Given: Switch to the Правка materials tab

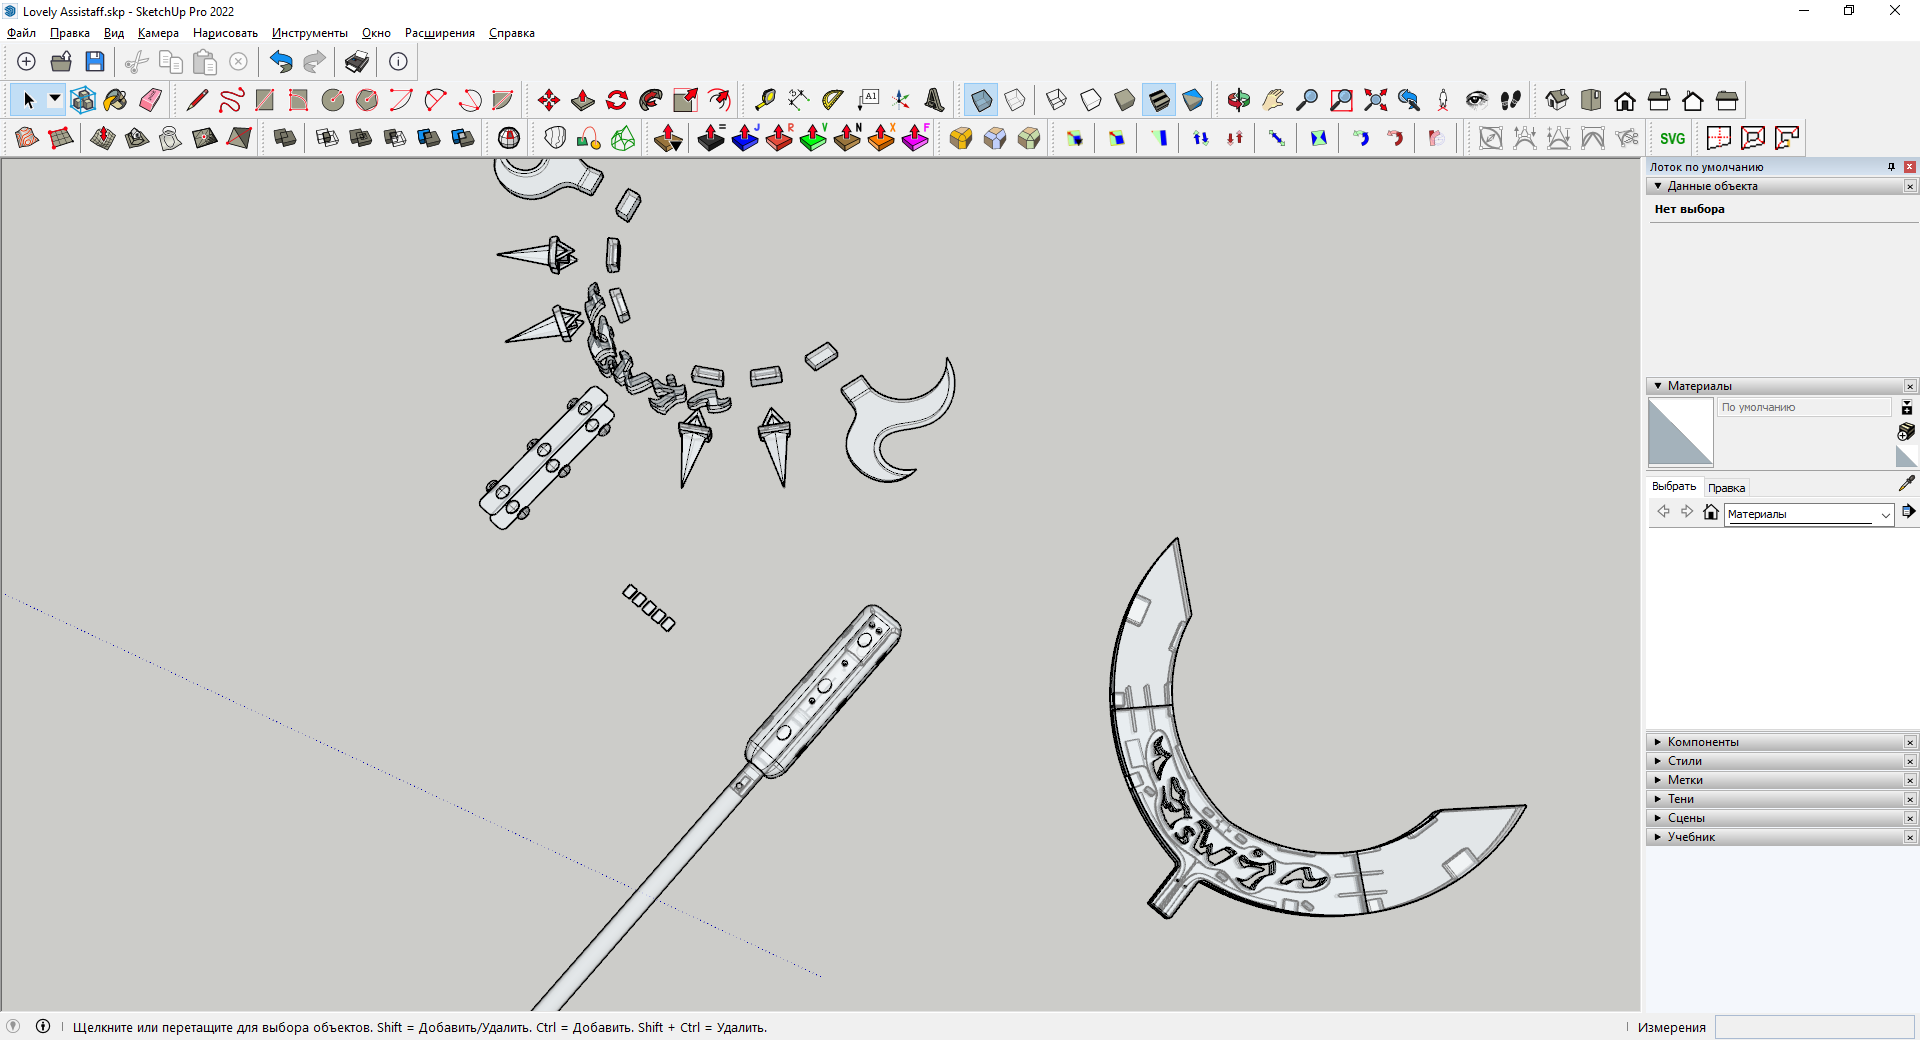Looking at the screenshot, I should pos(1726,488).
